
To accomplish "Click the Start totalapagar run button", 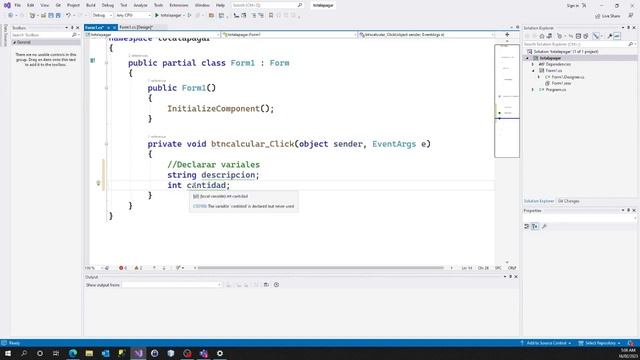I will click(x=168, y=16).
